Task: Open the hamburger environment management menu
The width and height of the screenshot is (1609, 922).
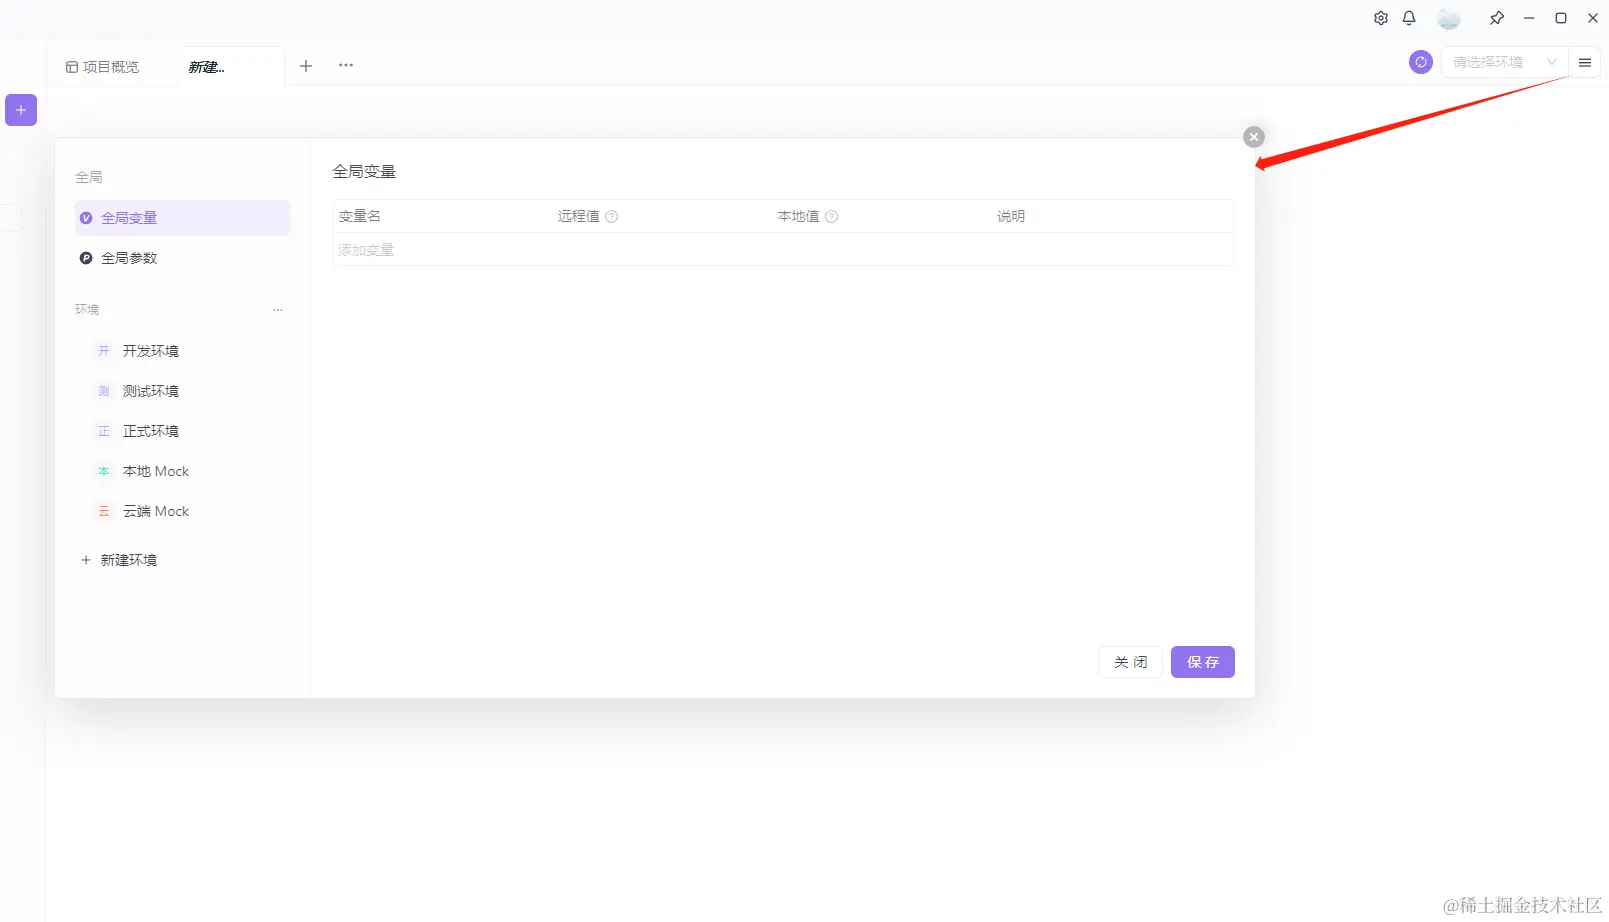Action: (1585, 62)
